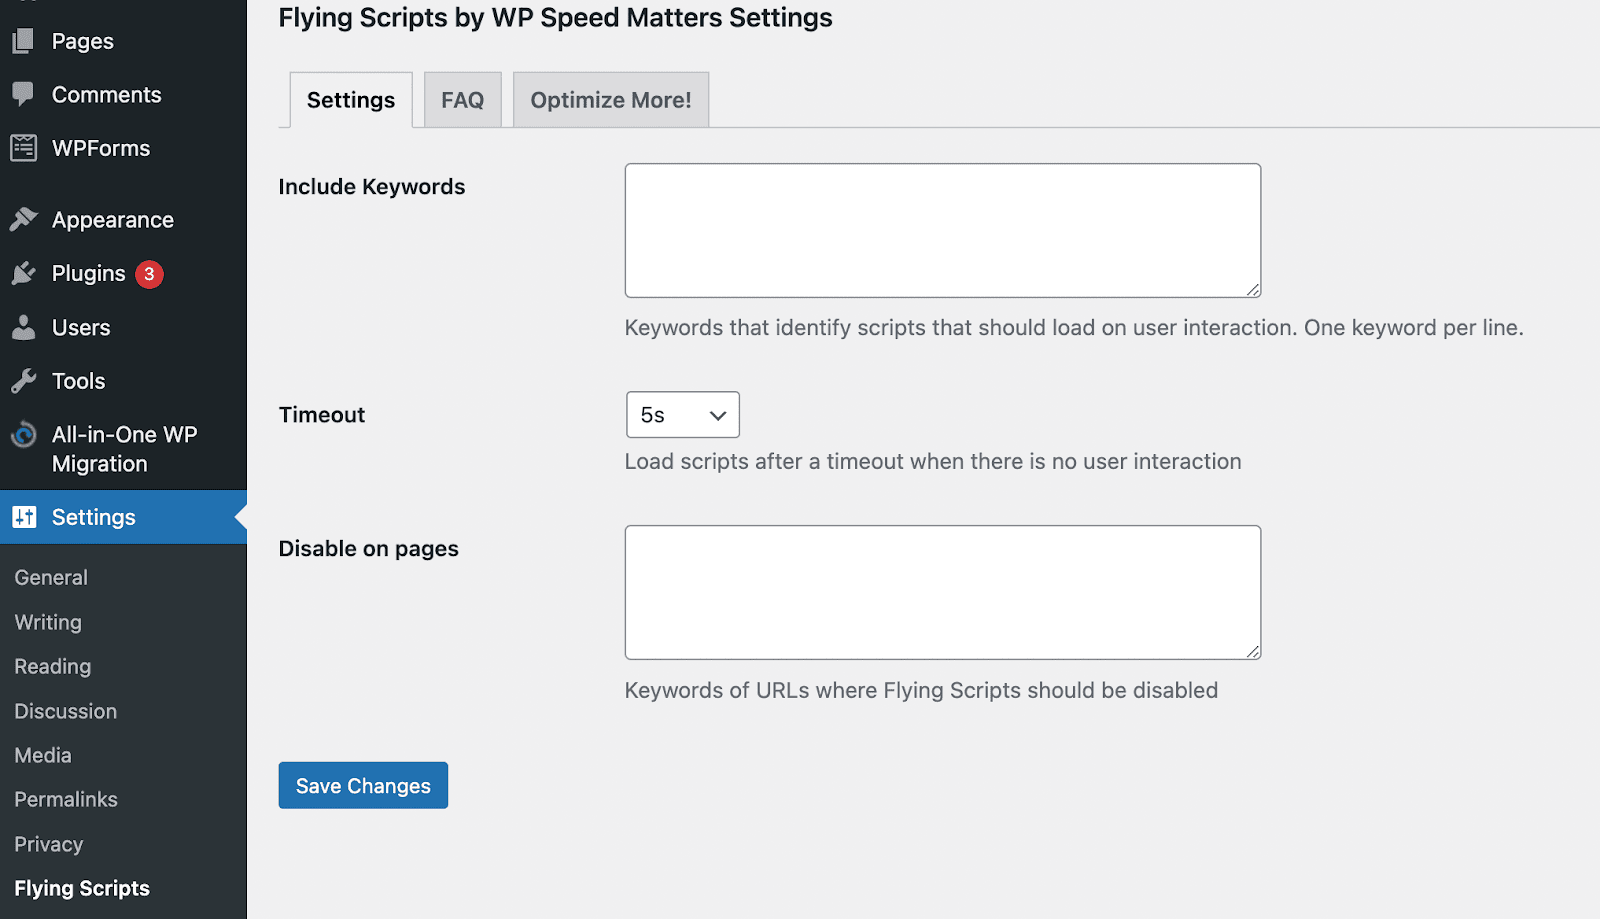Click the All-in-One WP Migration icon
This screenshot has height=919, width=1600.
pyautogui.click(x=23, y=435)
